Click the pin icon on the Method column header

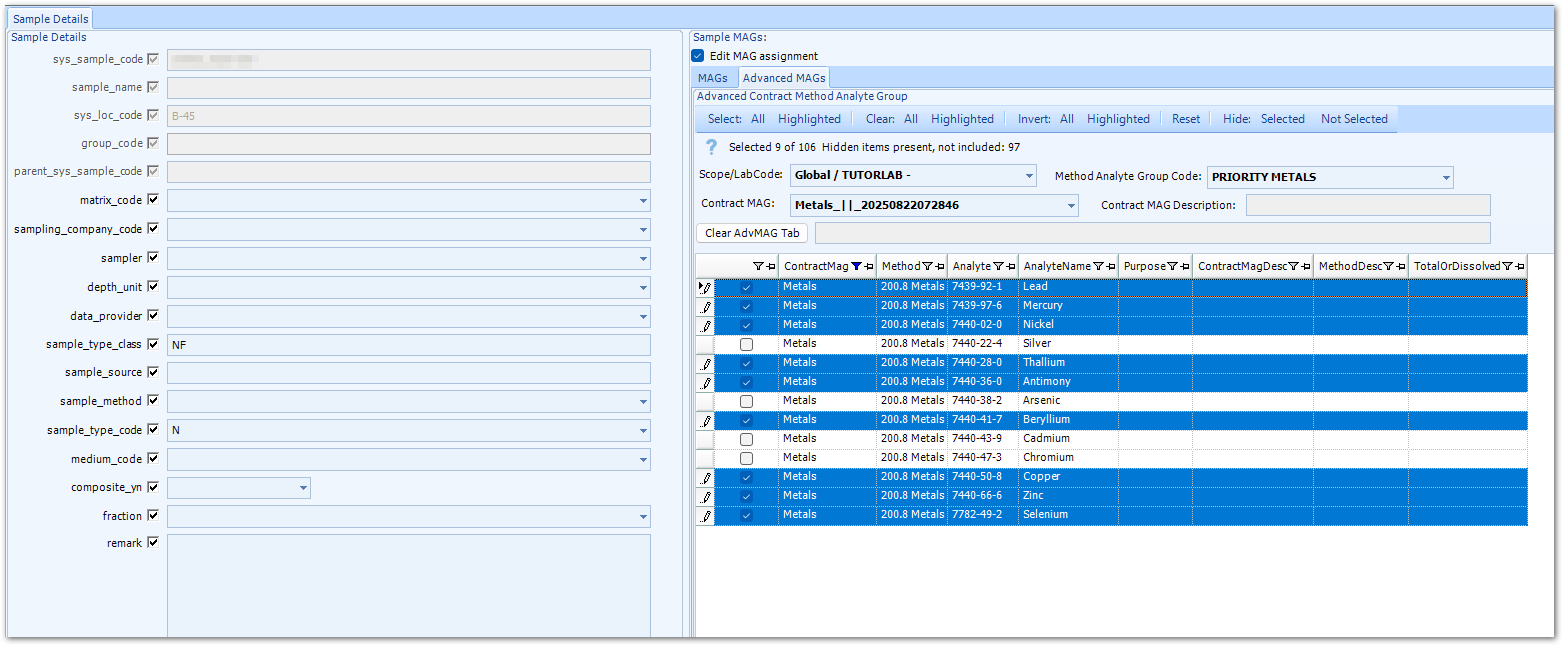click(x=939, y=266)
